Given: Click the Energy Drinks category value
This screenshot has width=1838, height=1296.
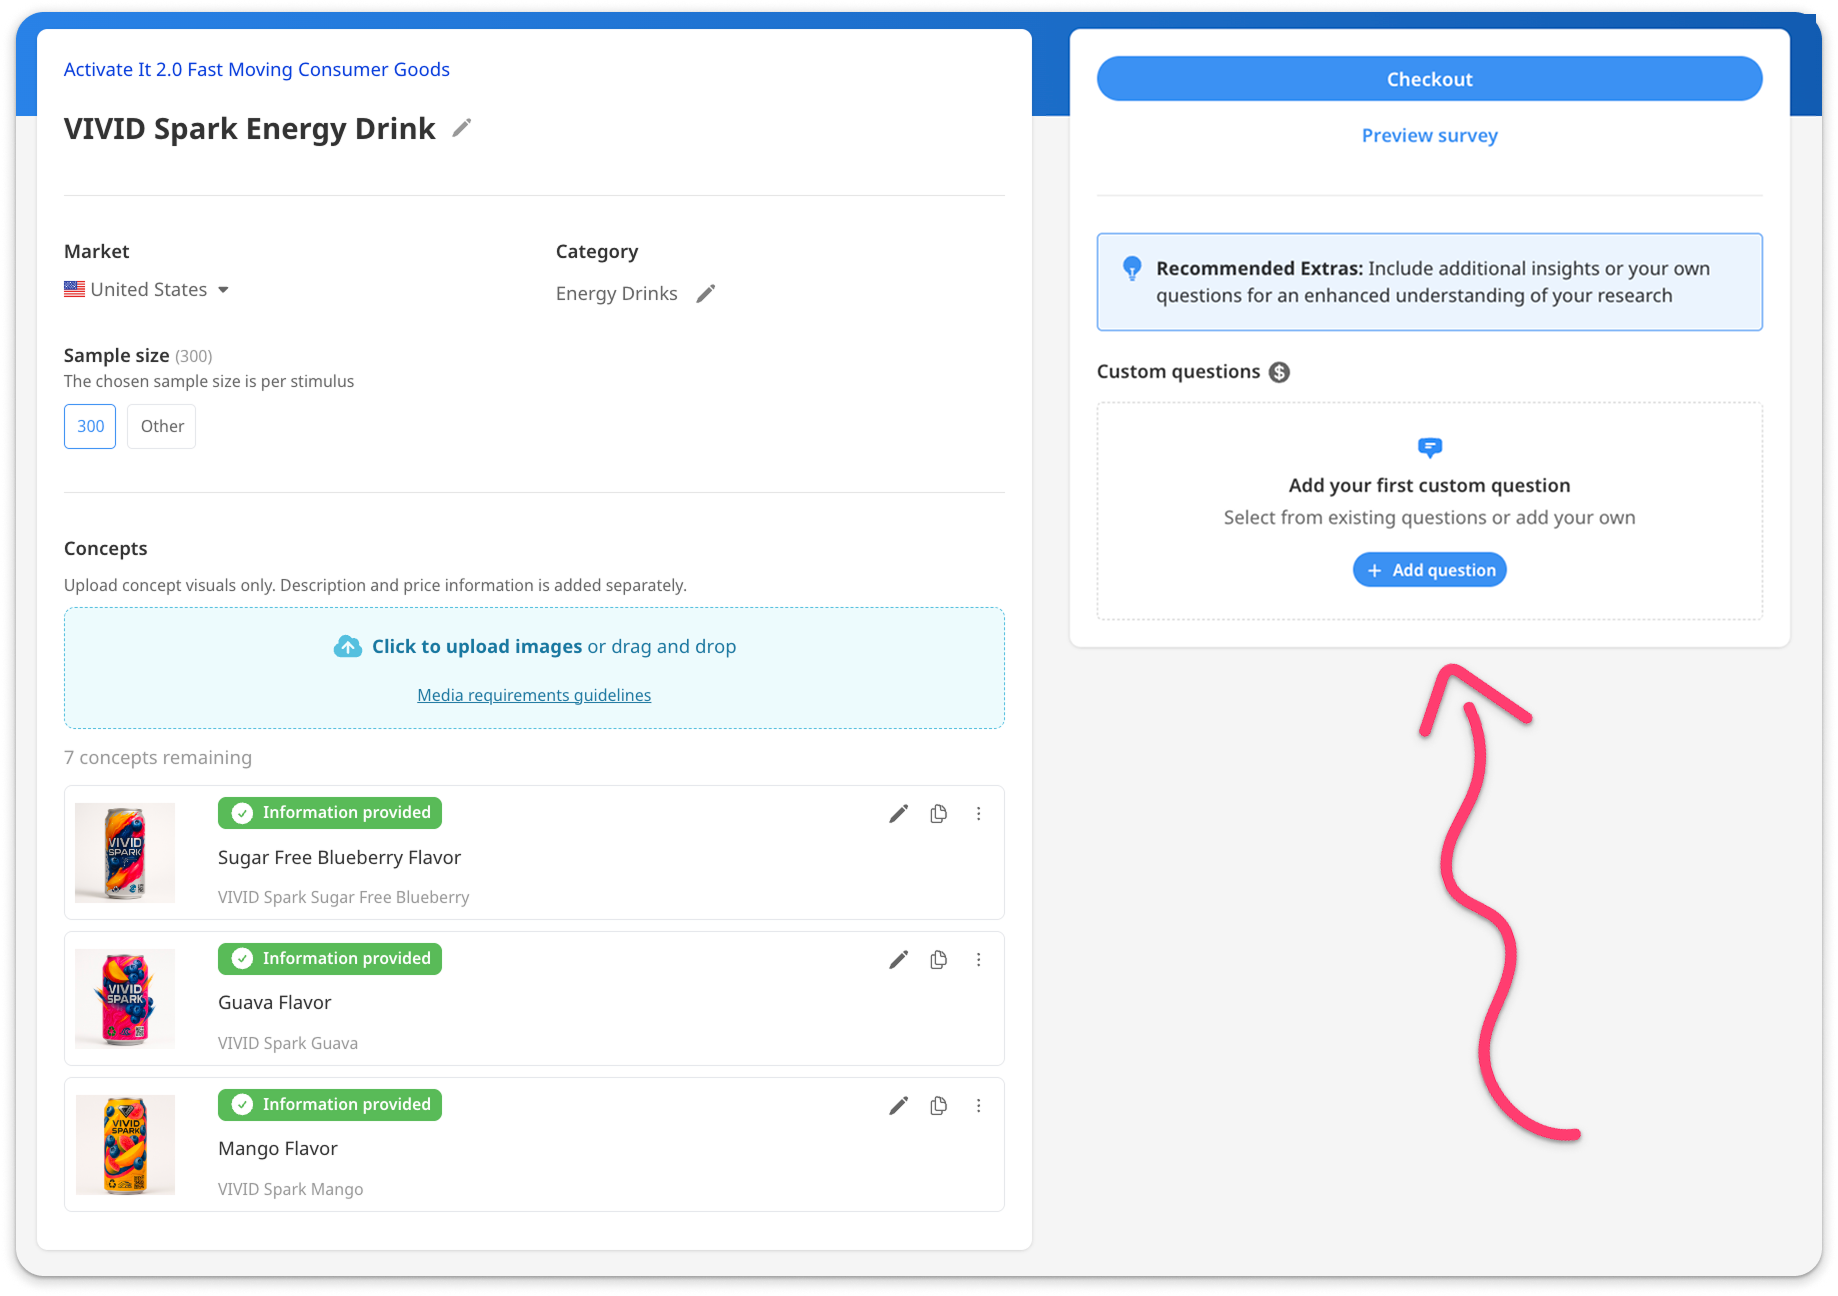Looking at the screenshot, I should pos(616,293).
